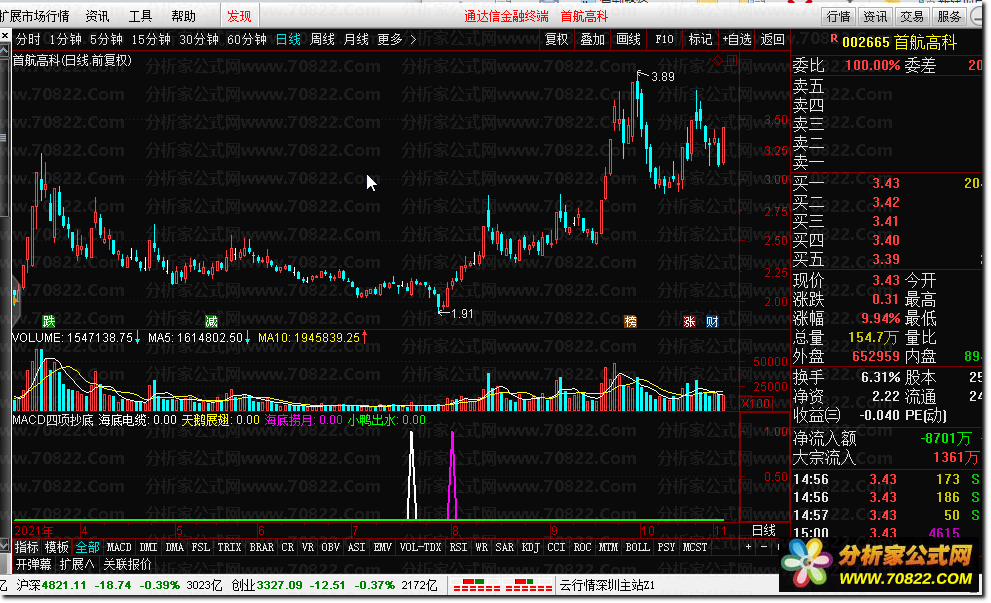Click the 画线 drawing button
991x603 pixels.
[628, 39]
